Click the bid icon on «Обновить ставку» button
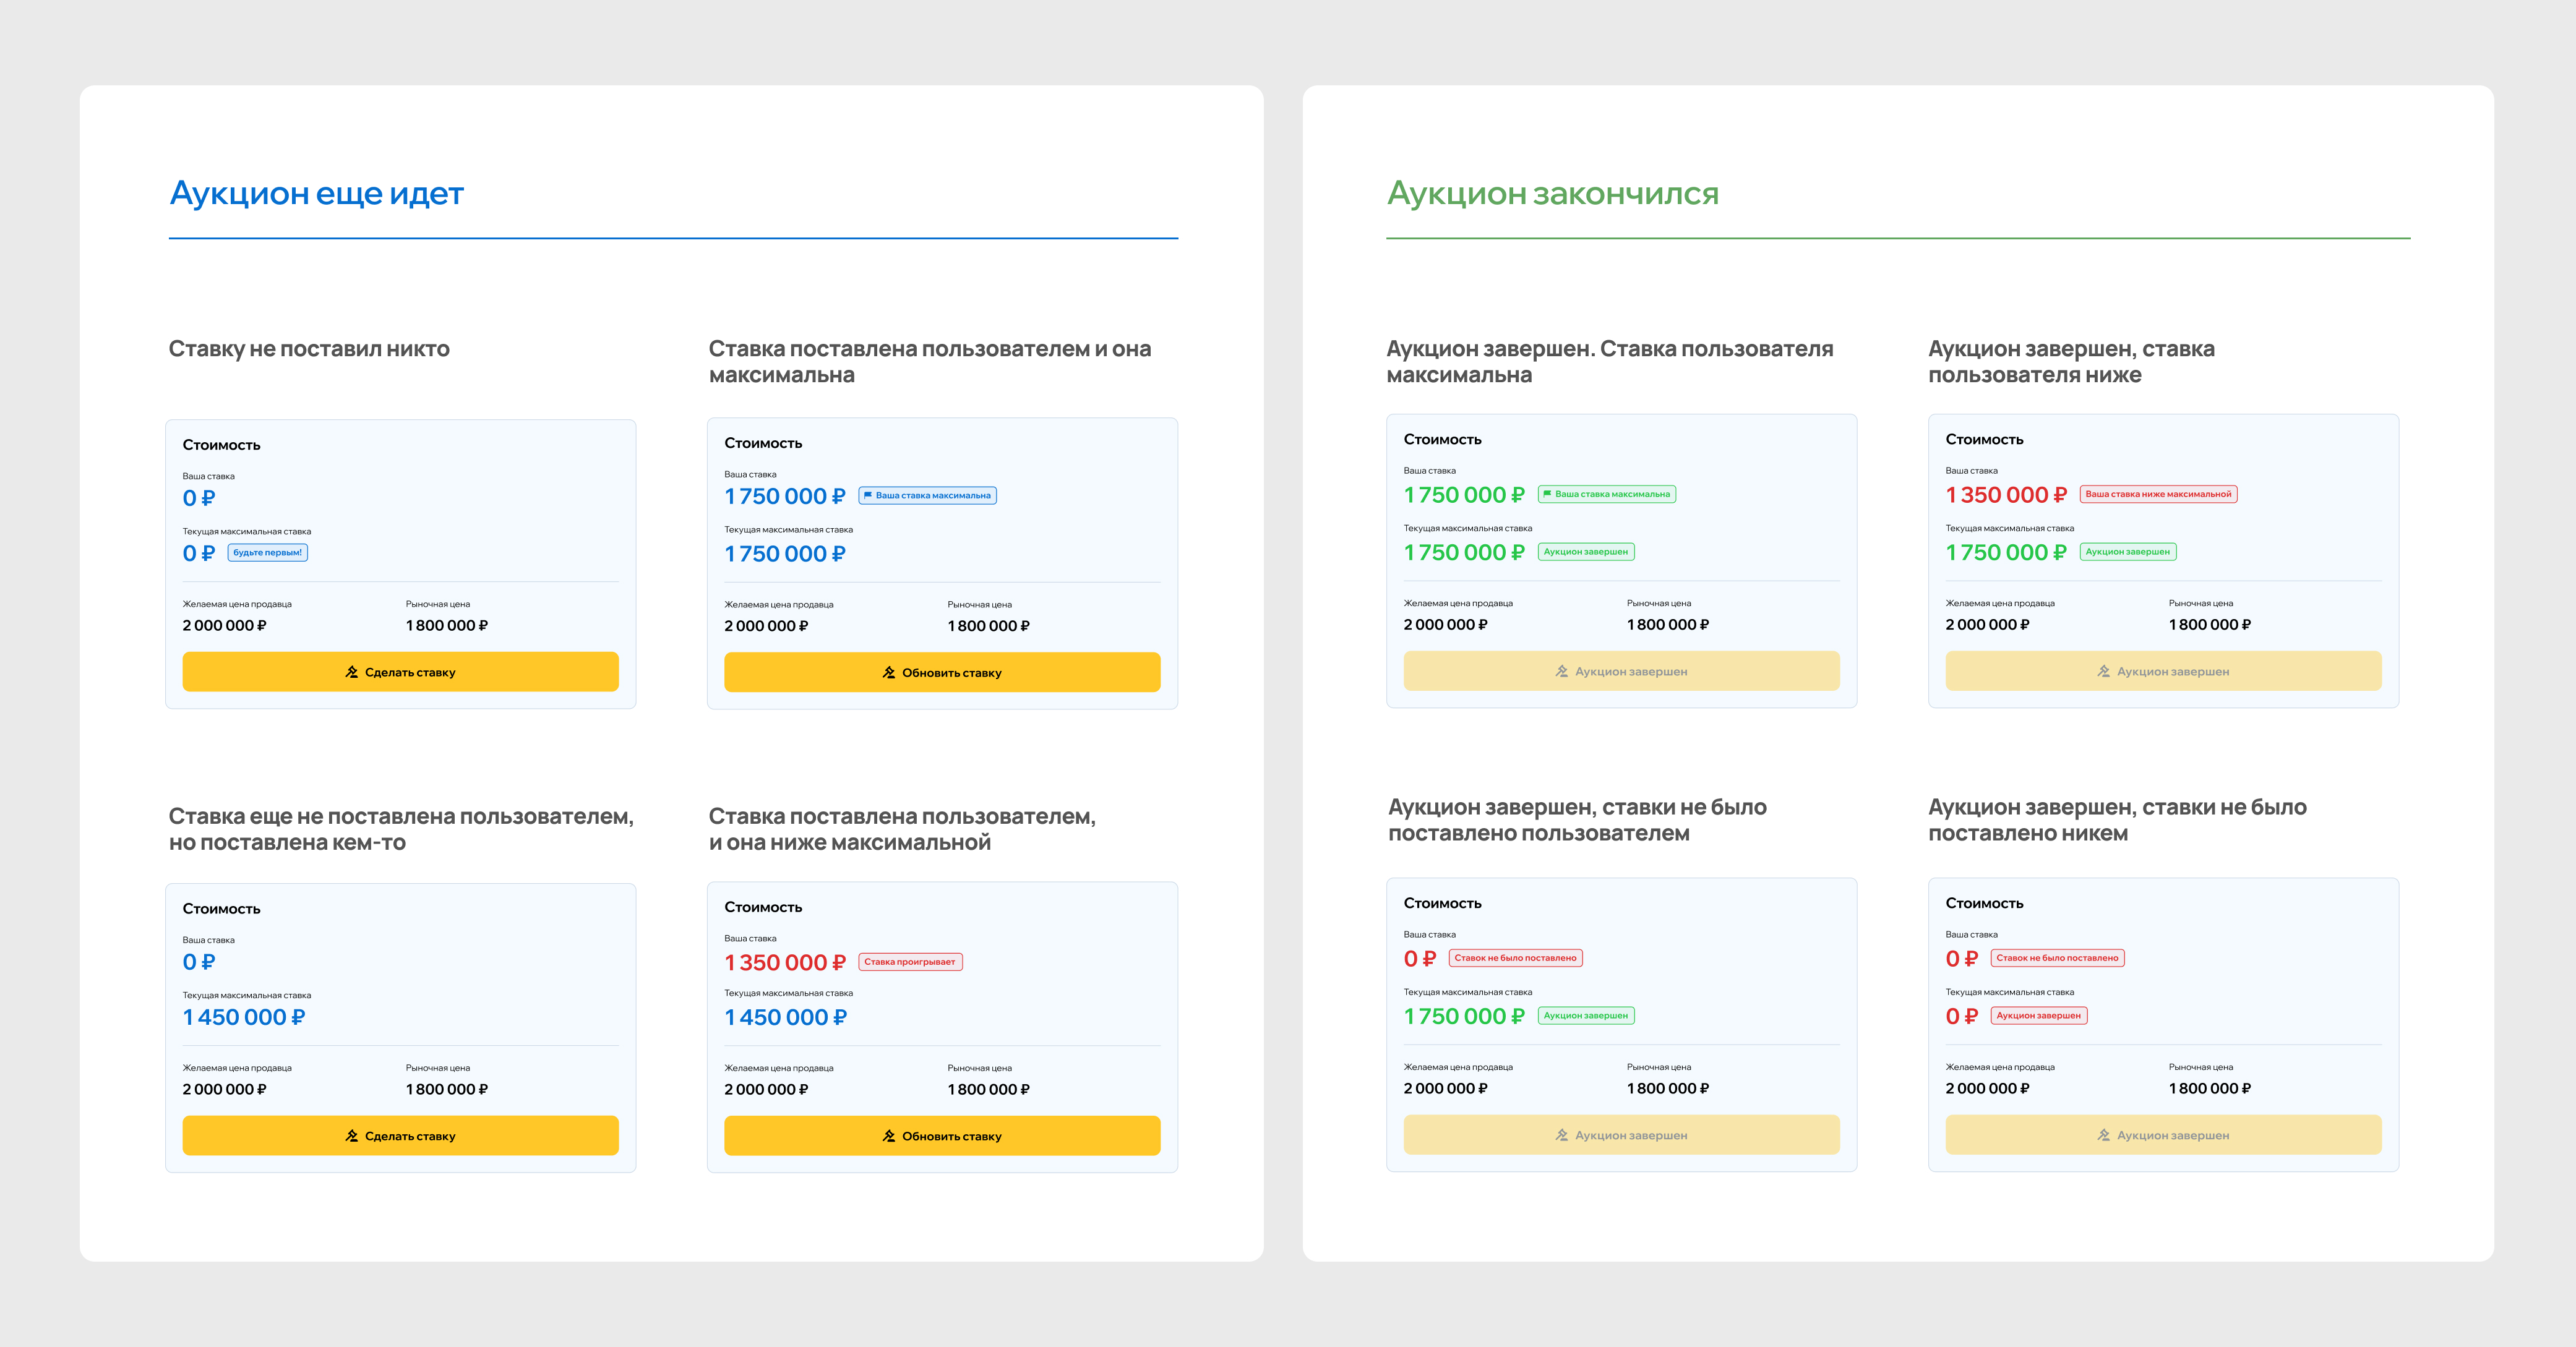 point(888,672)
